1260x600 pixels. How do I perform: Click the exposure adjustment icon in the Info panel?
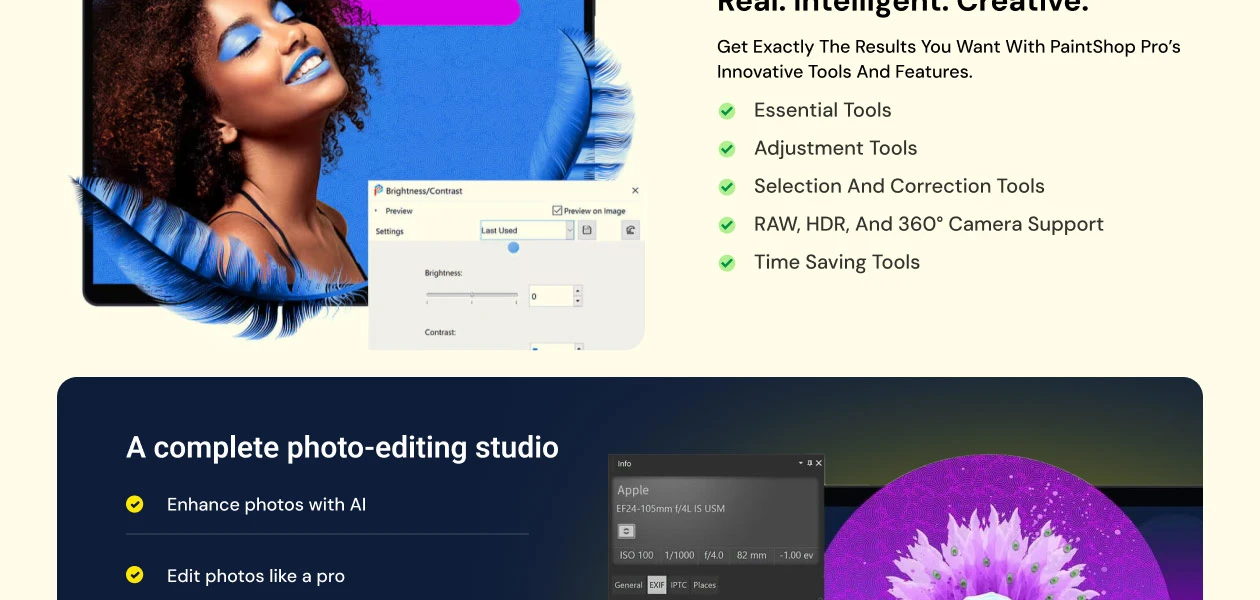click(x=626, y=531)
